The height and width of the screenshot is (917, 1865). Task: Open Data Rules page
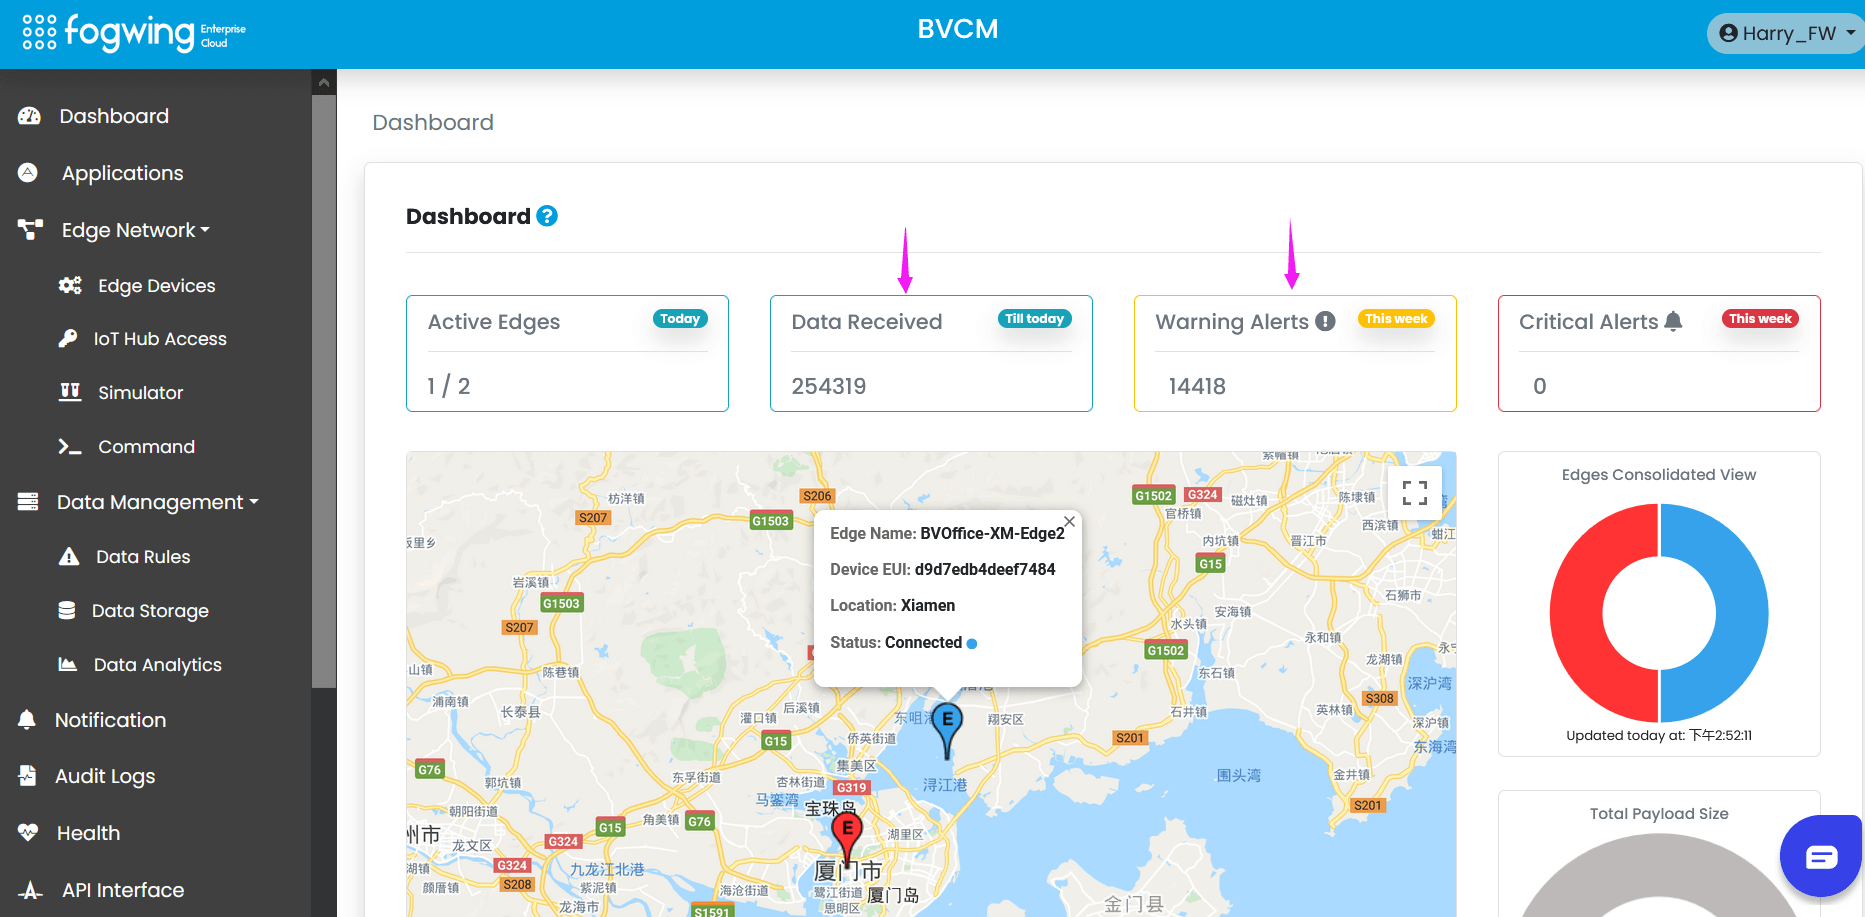point(143,557)
